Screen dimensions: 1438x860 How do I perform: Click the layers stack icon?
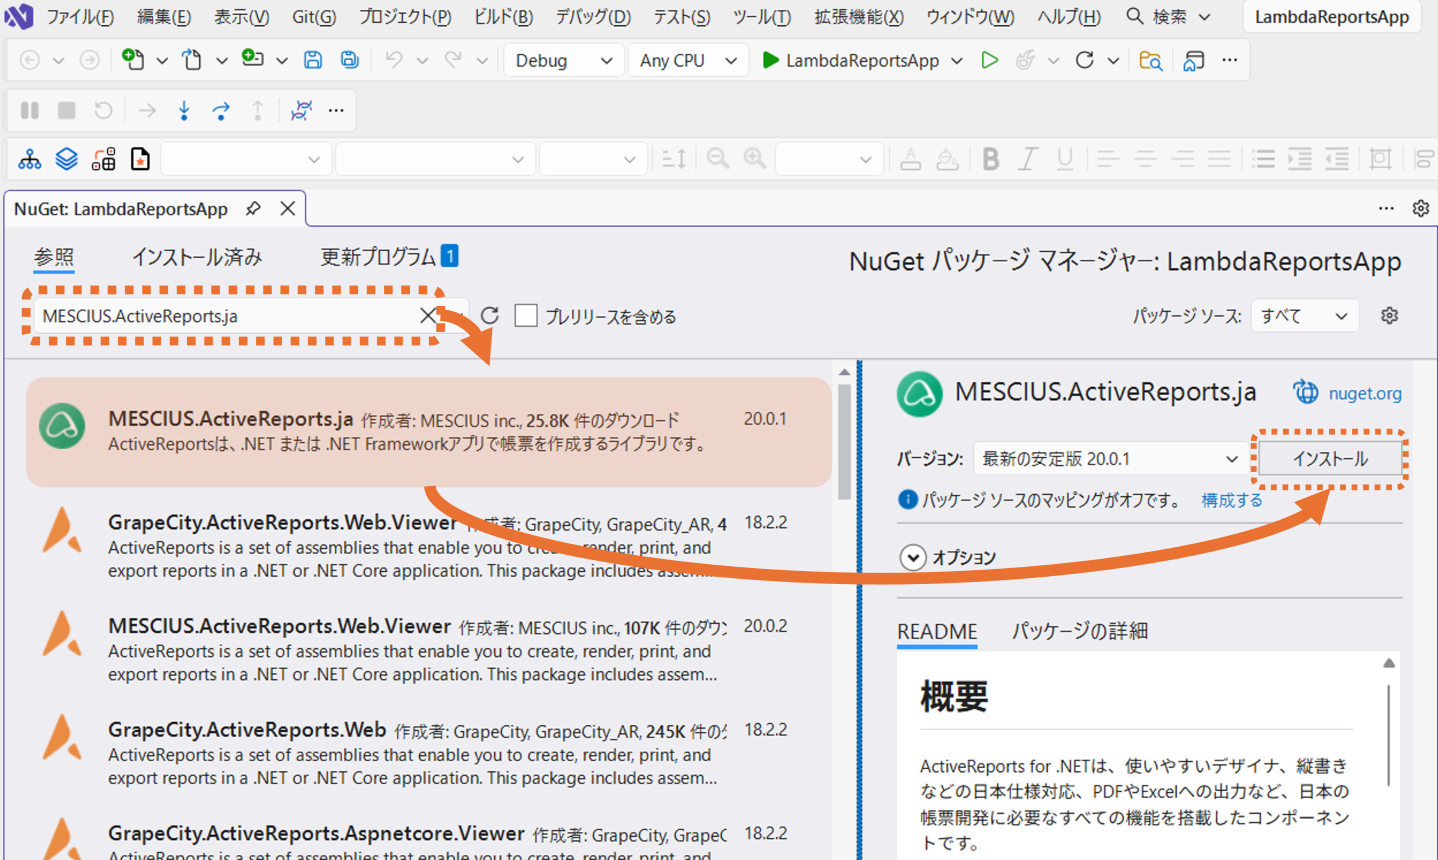click(66, 158)
